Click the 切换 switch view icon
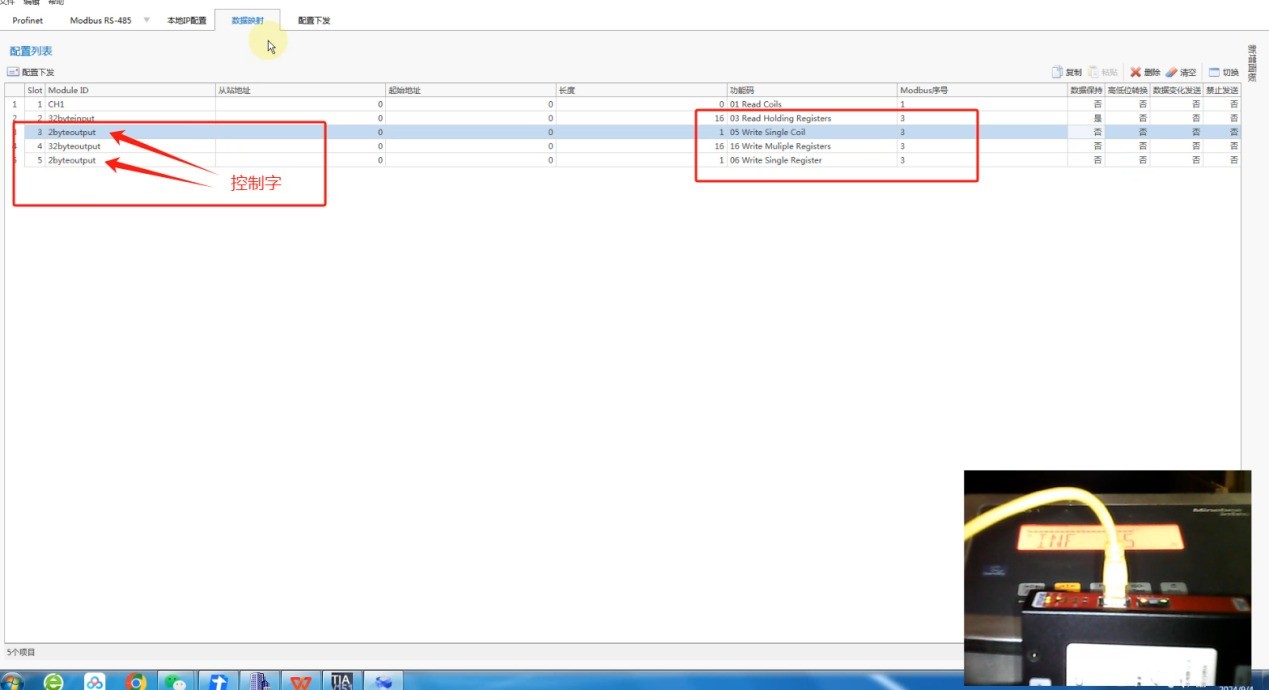The height and width of the screenshot is (690, 1269). 1214,72
